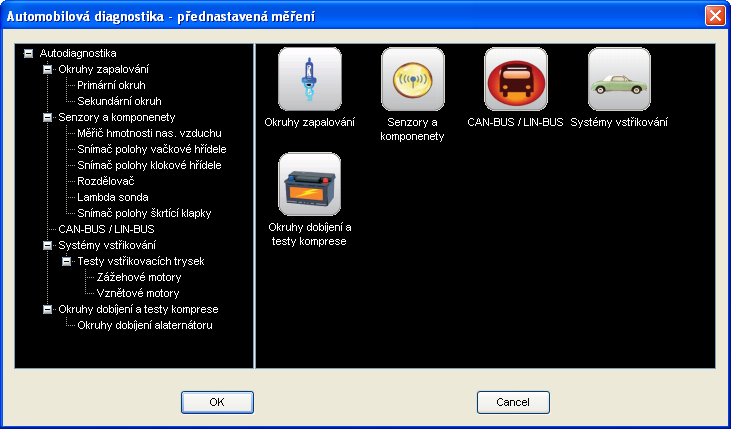Select the Systémy vstřikování car icon
Screen dimensions: 731x429
618,79
